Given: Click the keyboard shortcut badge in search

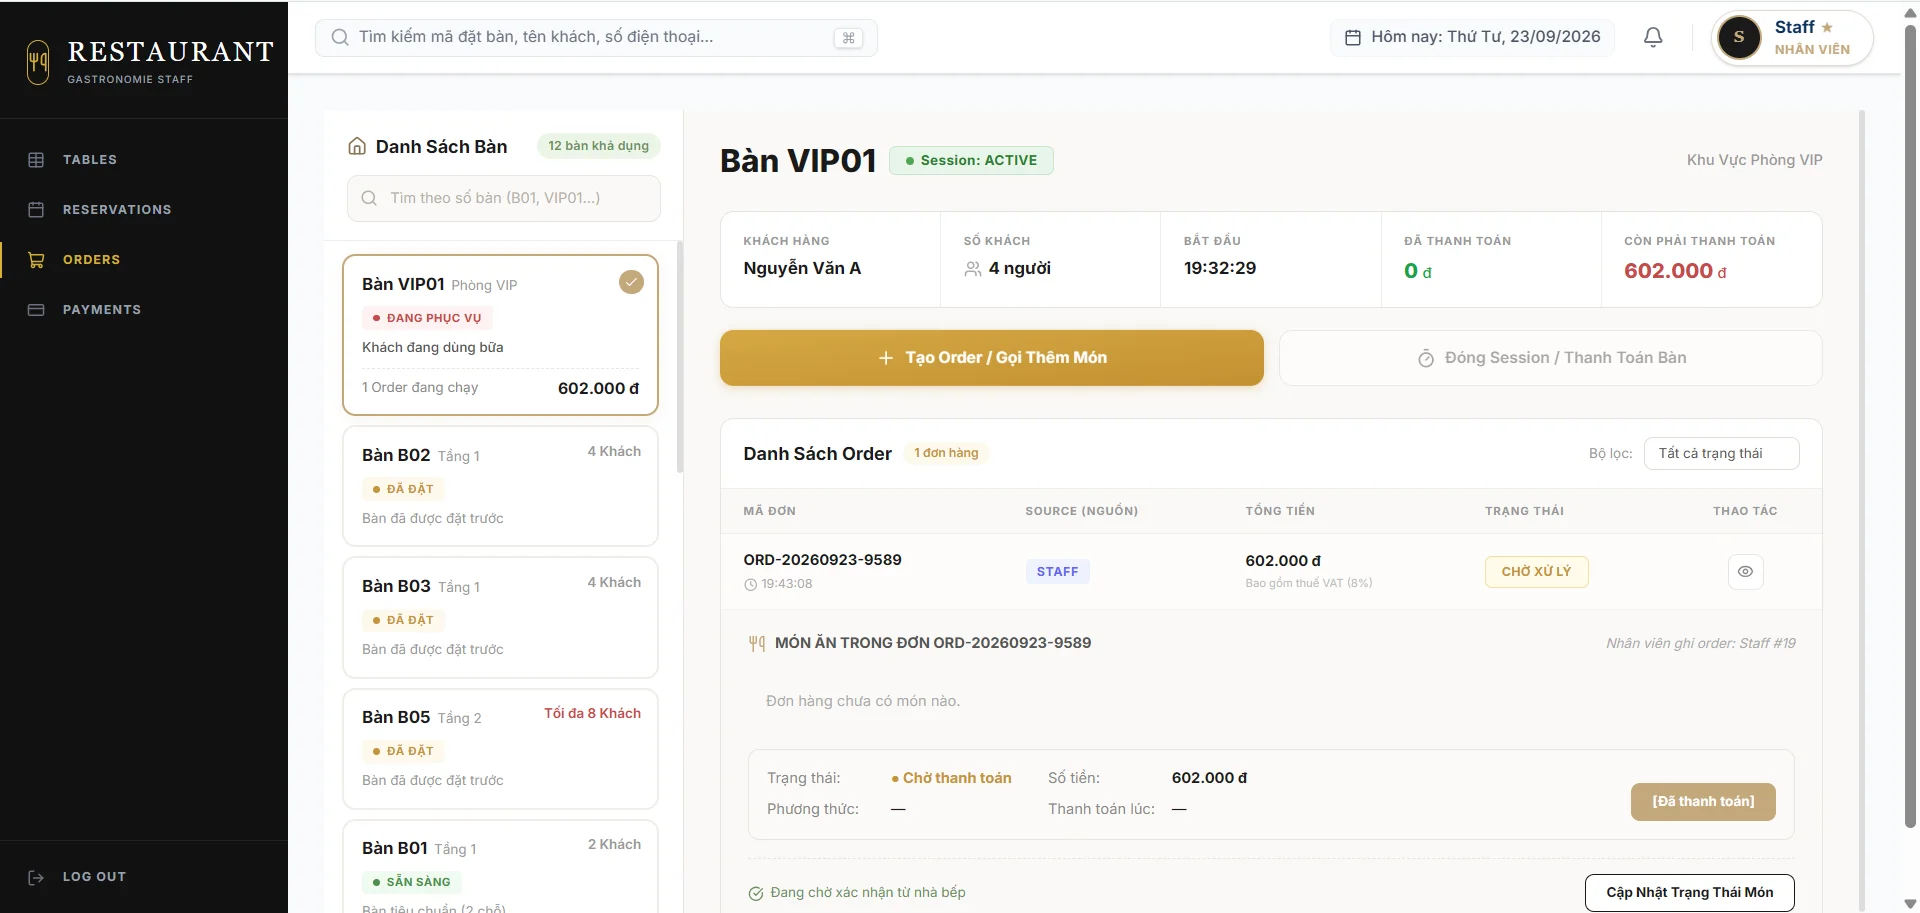Looking at the screenshot, I should pyautogui.click(x=848, y=38).
